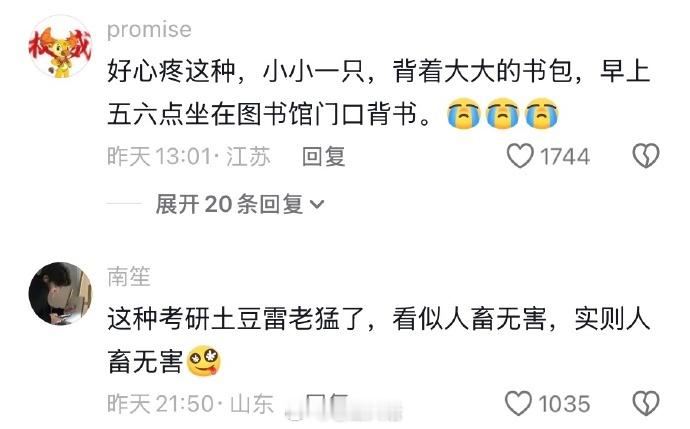Image resolution: width=690 pixels, height=429 pixels.
Task: Open 南笙's avatar profile picture
Action: [x=60, y=294]
